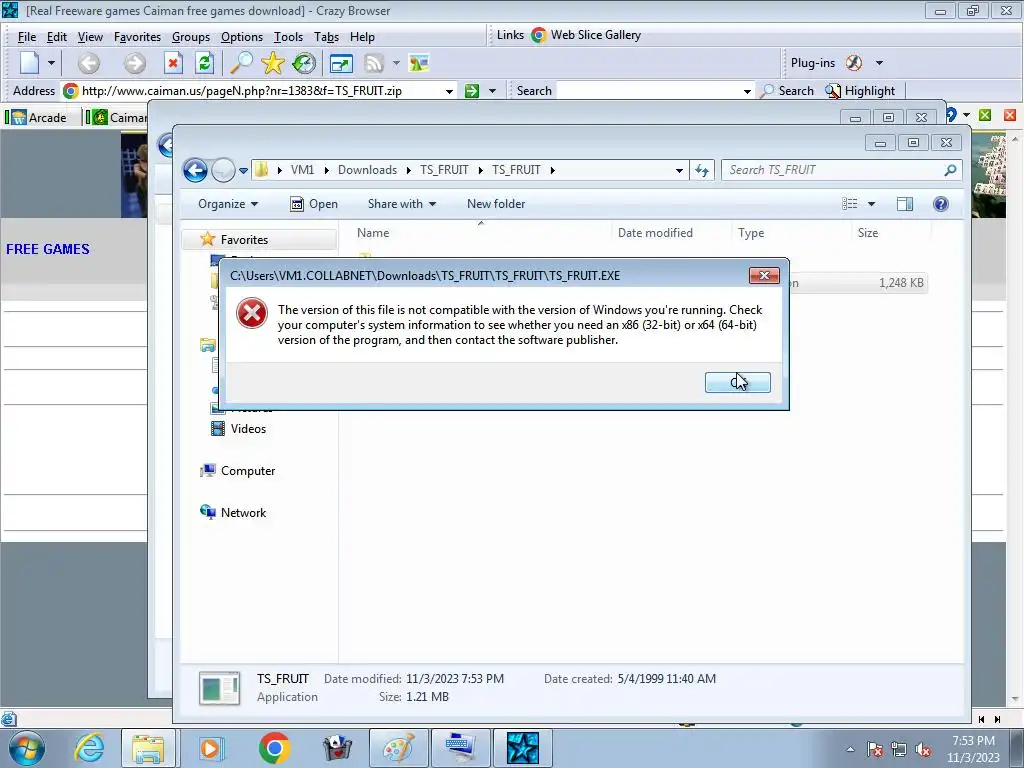This screenshot has width=1024, height=768.
Task: Launch Internet Explorer from the taskbar
Action: 88,748
